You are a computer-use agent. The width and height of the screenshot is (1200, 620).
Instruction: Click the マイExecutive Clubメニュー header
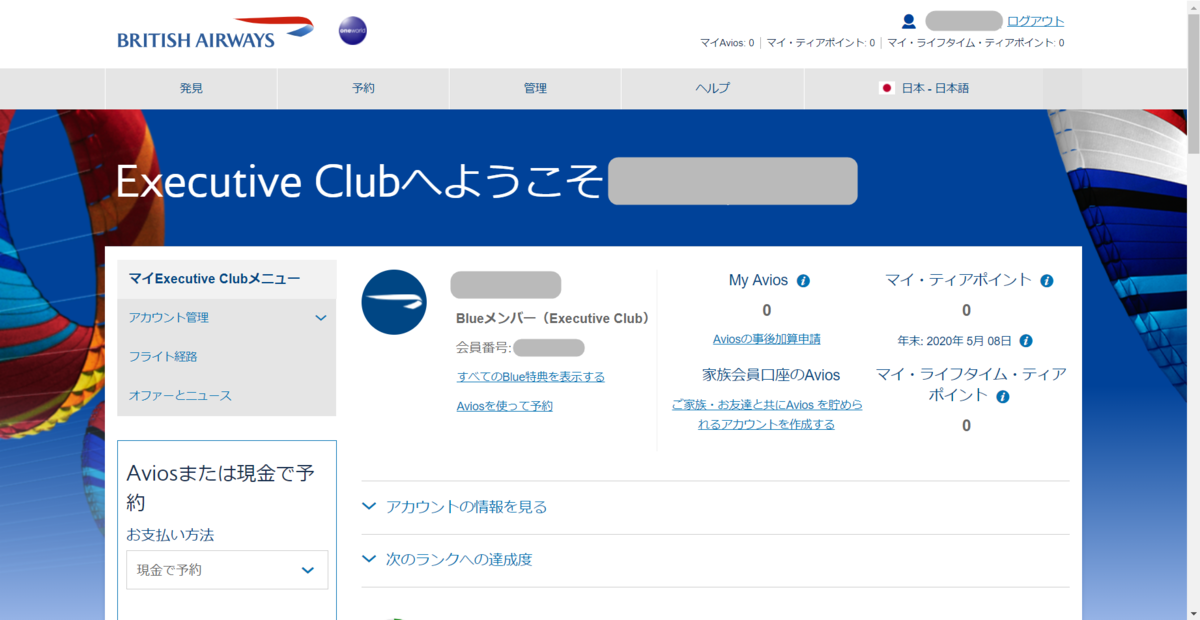pos(227,279)
